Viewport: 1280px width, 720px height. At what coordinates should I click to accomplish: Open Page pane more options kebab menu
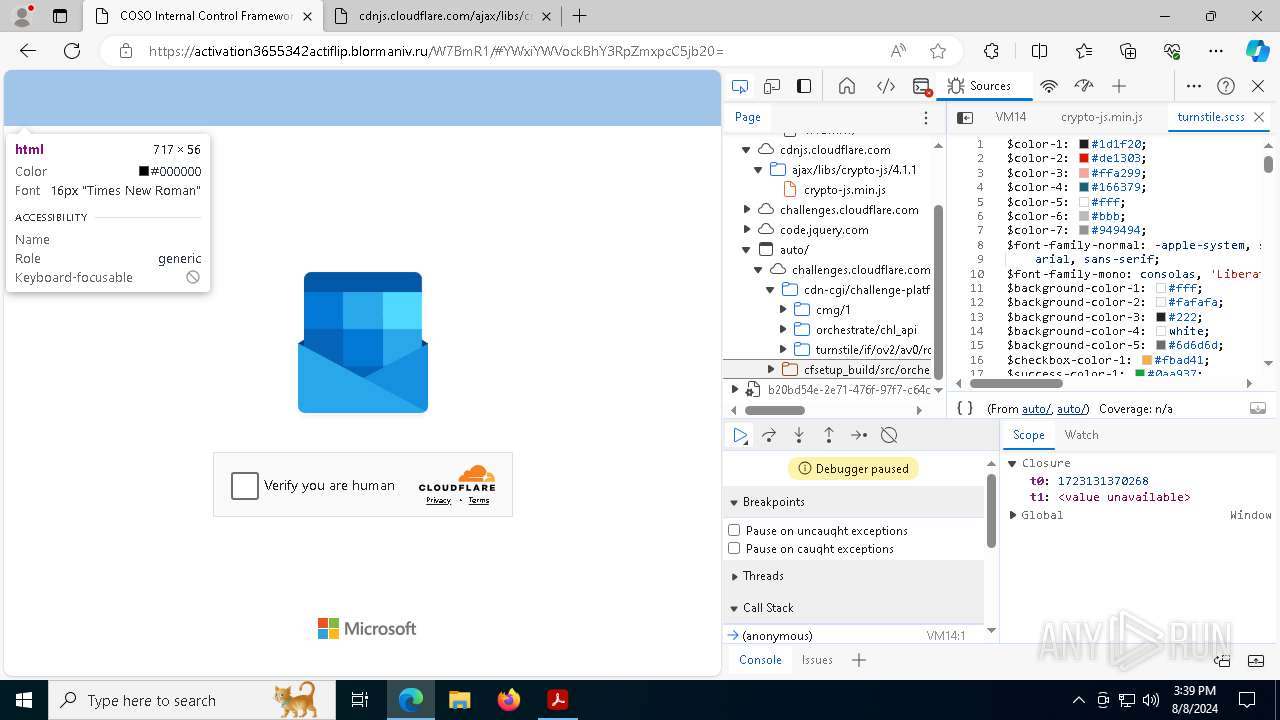(x=926, y=117)
